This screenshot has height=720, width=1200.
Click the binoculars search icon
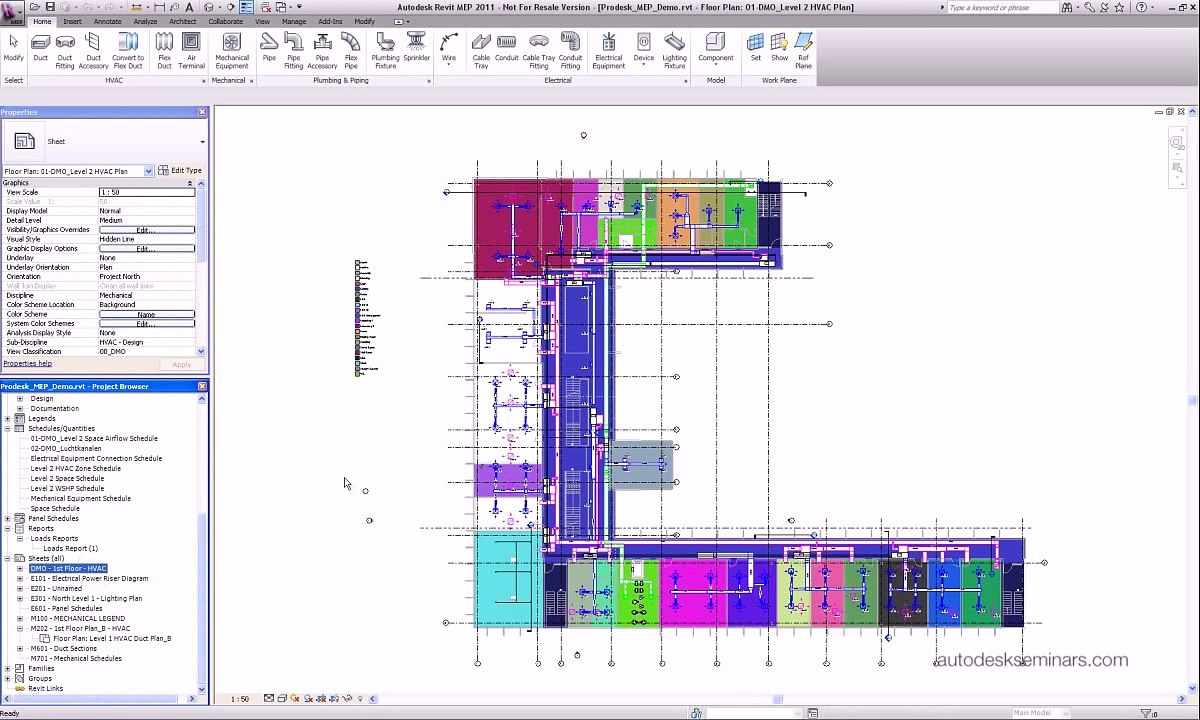point(1067,7)
